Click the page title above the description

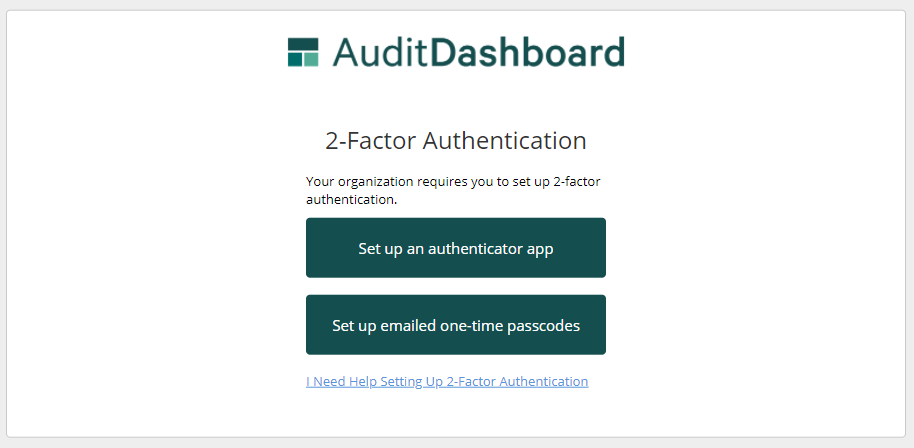coord(456,140)
